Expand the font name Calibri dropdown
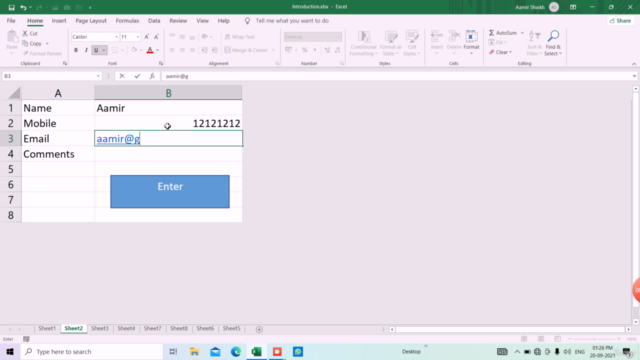 [x=116, y=37]
